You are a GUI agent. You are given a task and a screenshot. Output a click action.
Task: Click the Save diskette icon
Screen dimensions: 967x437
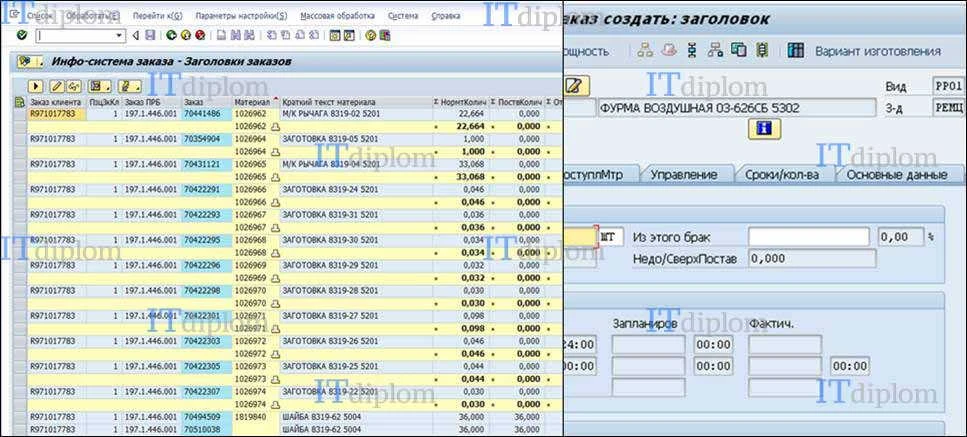point(150,36)
